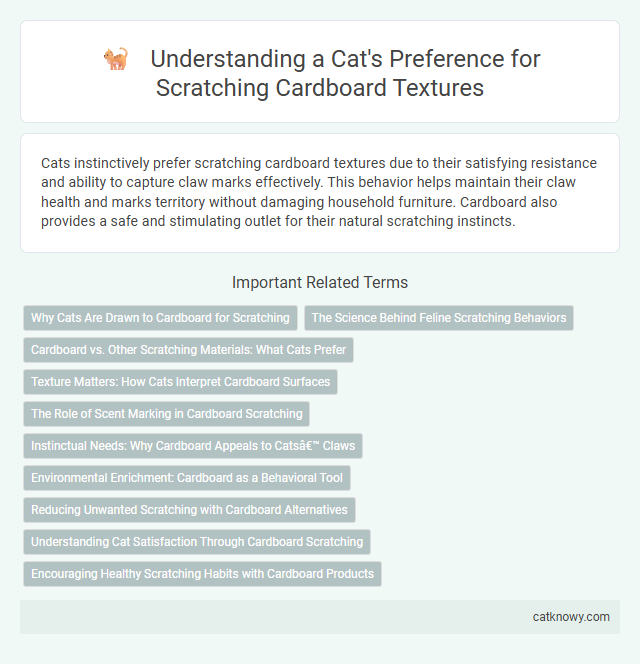Click the 'Scratching Cardboard Textures' title line
This screenshot has width=640, height=664.
(x=320, y=88)
